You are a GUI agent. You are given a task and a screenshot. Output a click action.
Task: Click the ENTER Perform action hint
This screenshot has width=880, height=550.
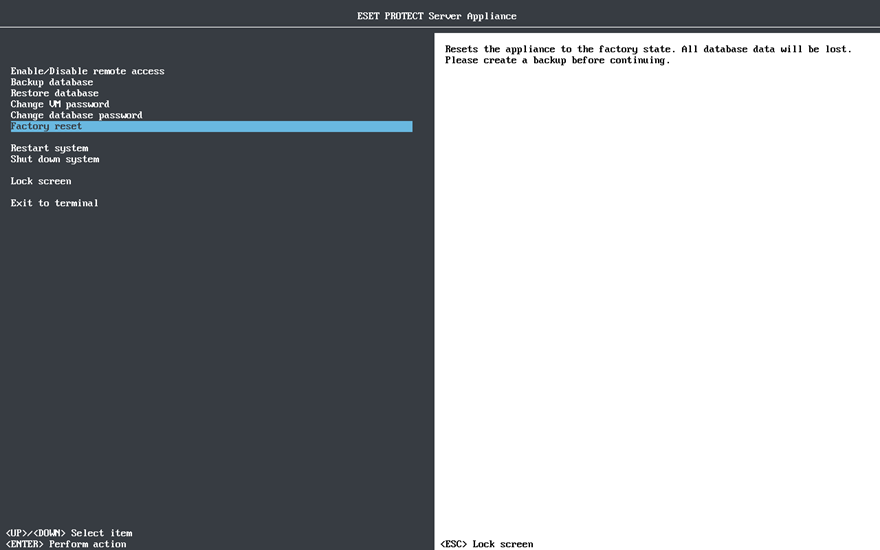[x=66, y=544]
